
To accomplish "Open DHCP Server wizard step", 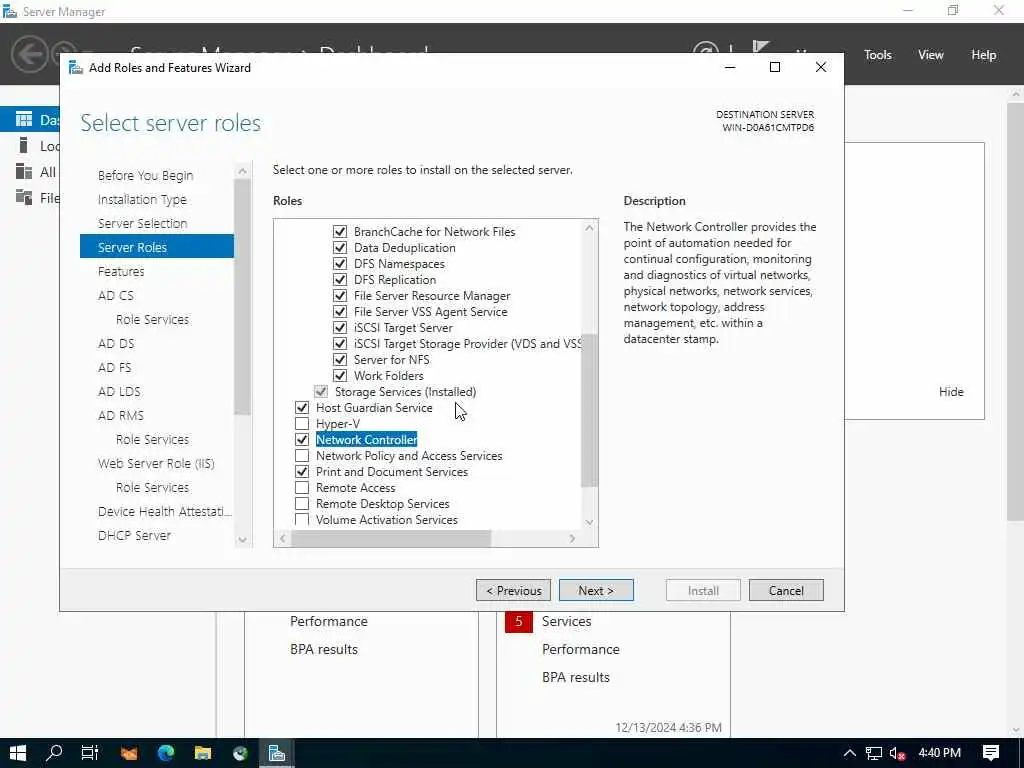I will (134, 535).
